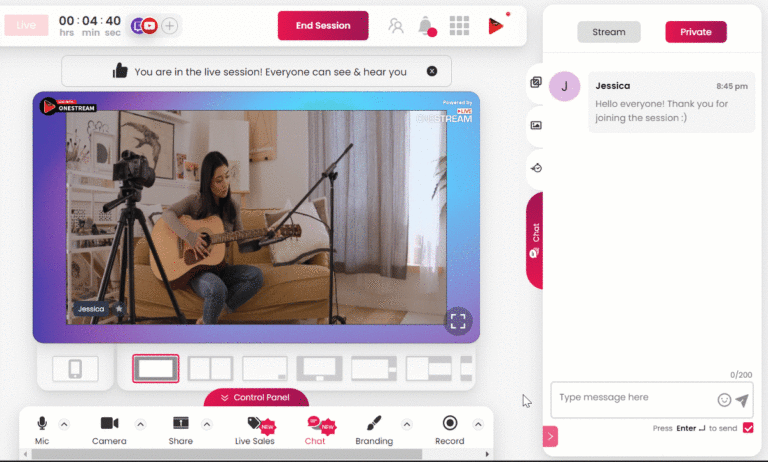
Task: Open the image media side panel icon
Action: coord(536,125)
